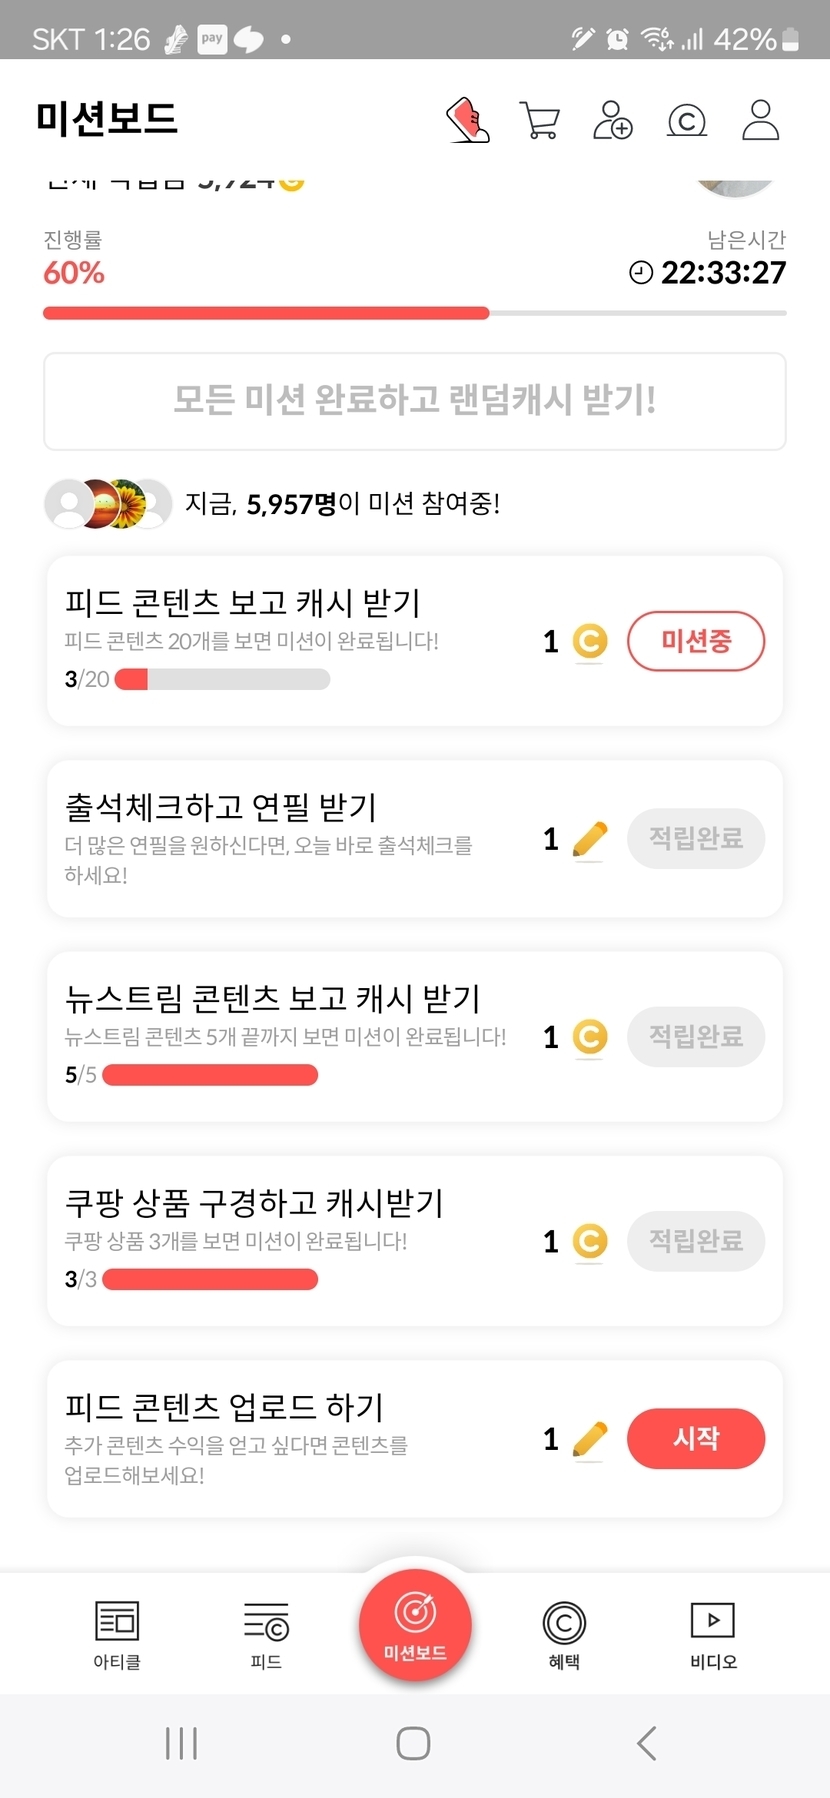Tap the red sneaker icon in header
Screen dimensions: 830x1798
[x=467, y=120]
